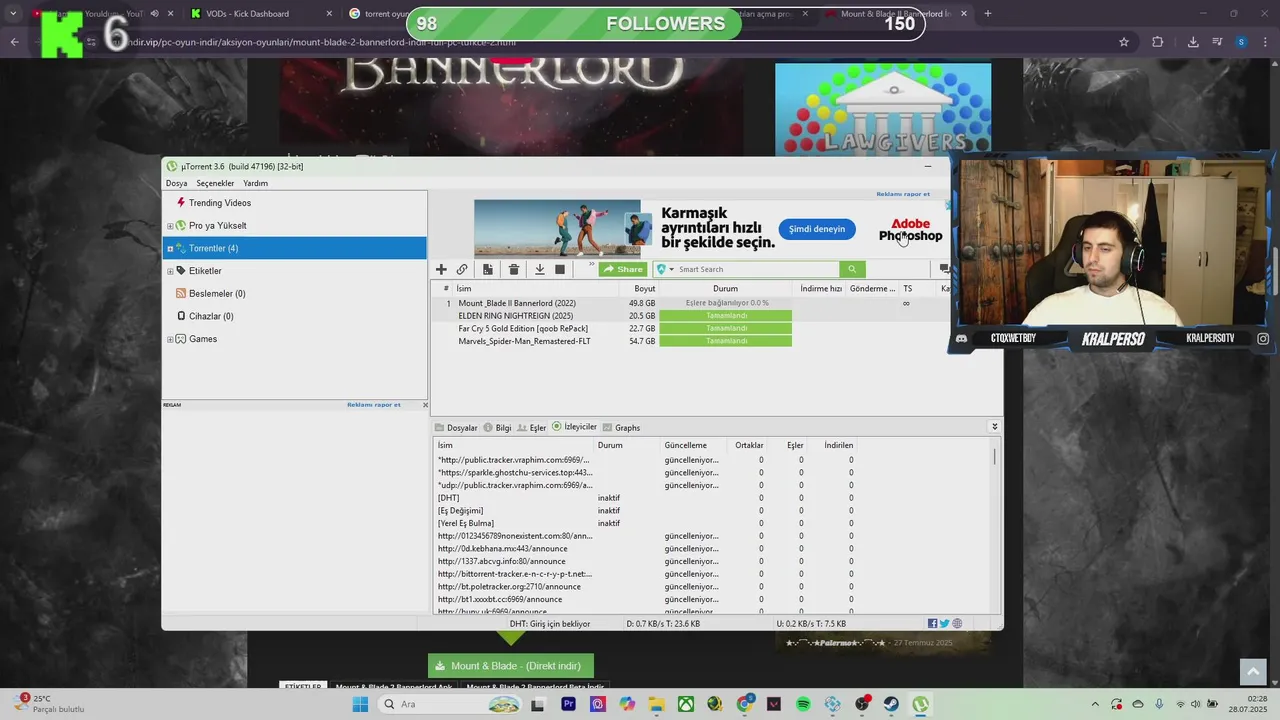Click the uTorrent taskbar icon
The image size is (1280, 720).
click(x=921, y=704)
